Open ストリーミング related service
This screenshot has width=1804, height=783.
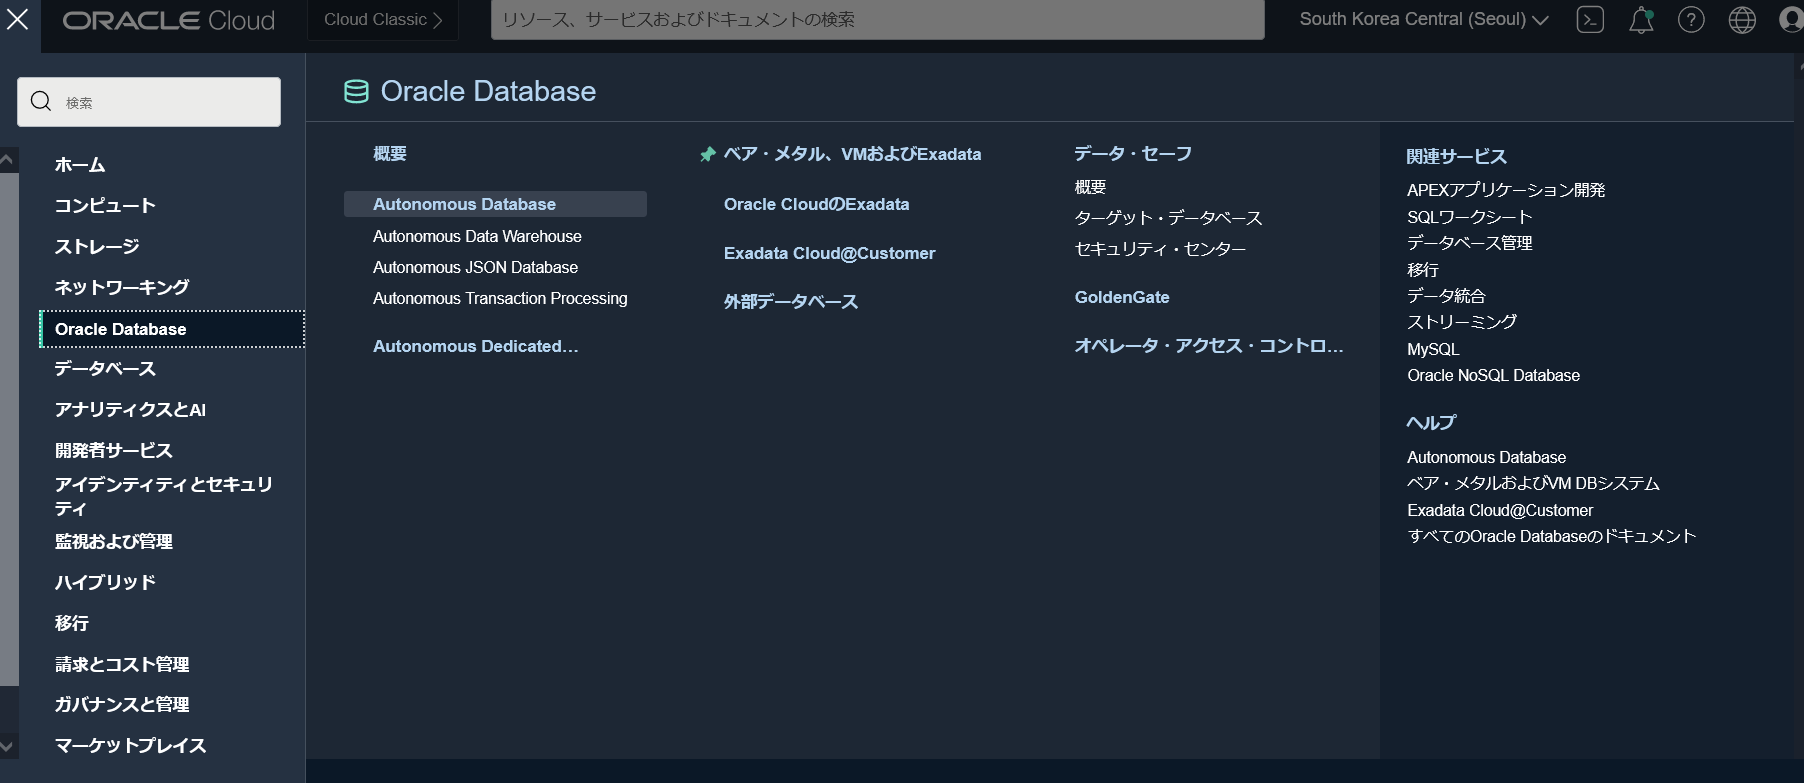pyautogui.click(x=1462, y=322)
